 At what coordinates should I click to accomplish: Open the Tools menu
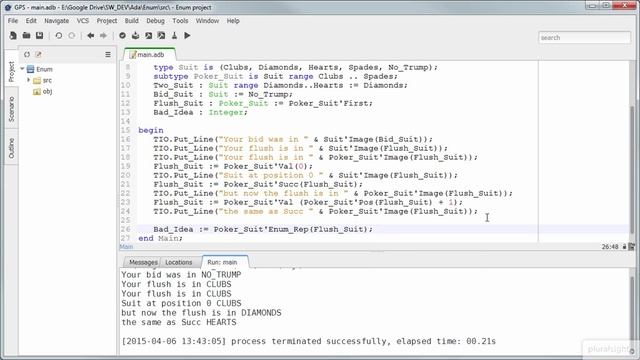(x=180, y=21)
